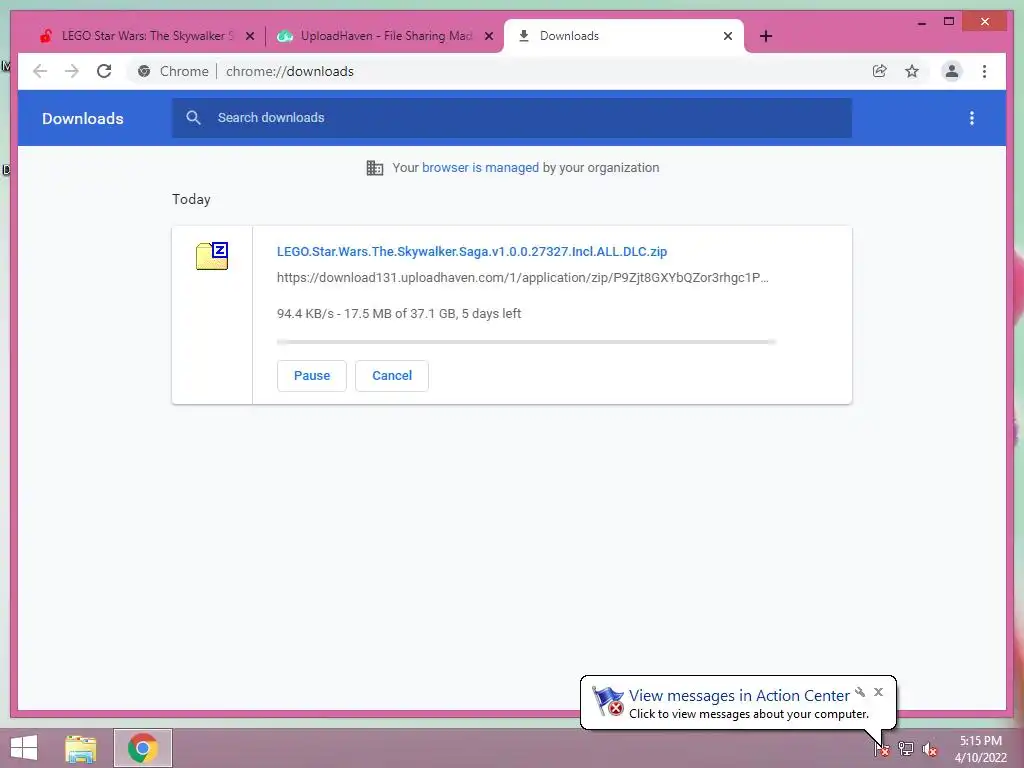Click the Action Center flag tray icon
Screen dimensions: 1024x768
pos(881,748)
